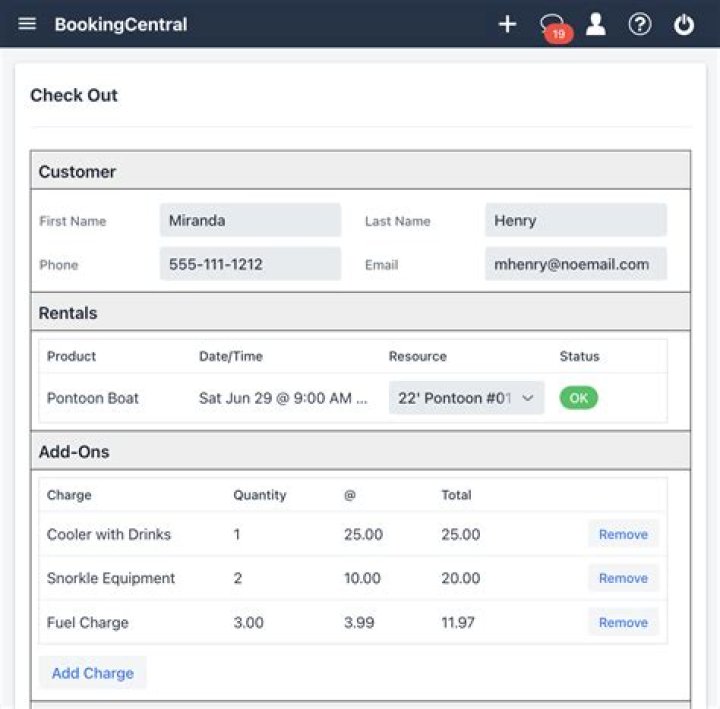Viewport: 720px width, 709px height.
Task: Click the Check Out page heading
Action: tap(74, 95)
